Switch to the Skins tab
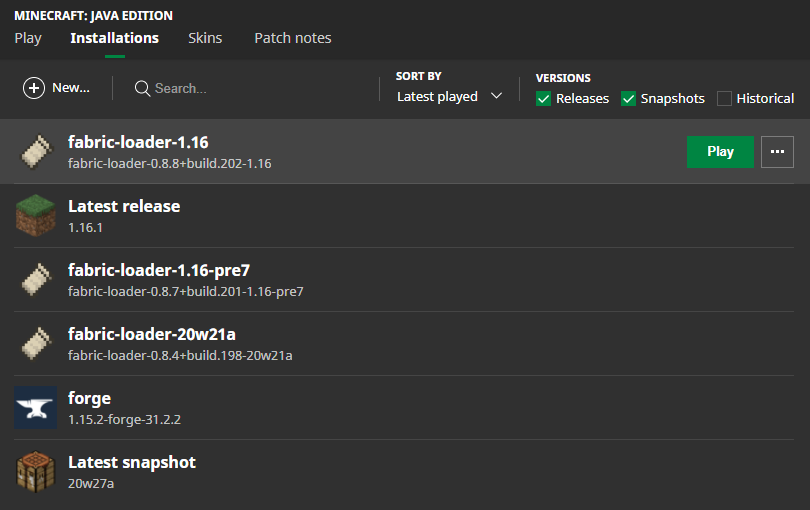The width and height of the screenshot is (810, 510). point(205,38)
